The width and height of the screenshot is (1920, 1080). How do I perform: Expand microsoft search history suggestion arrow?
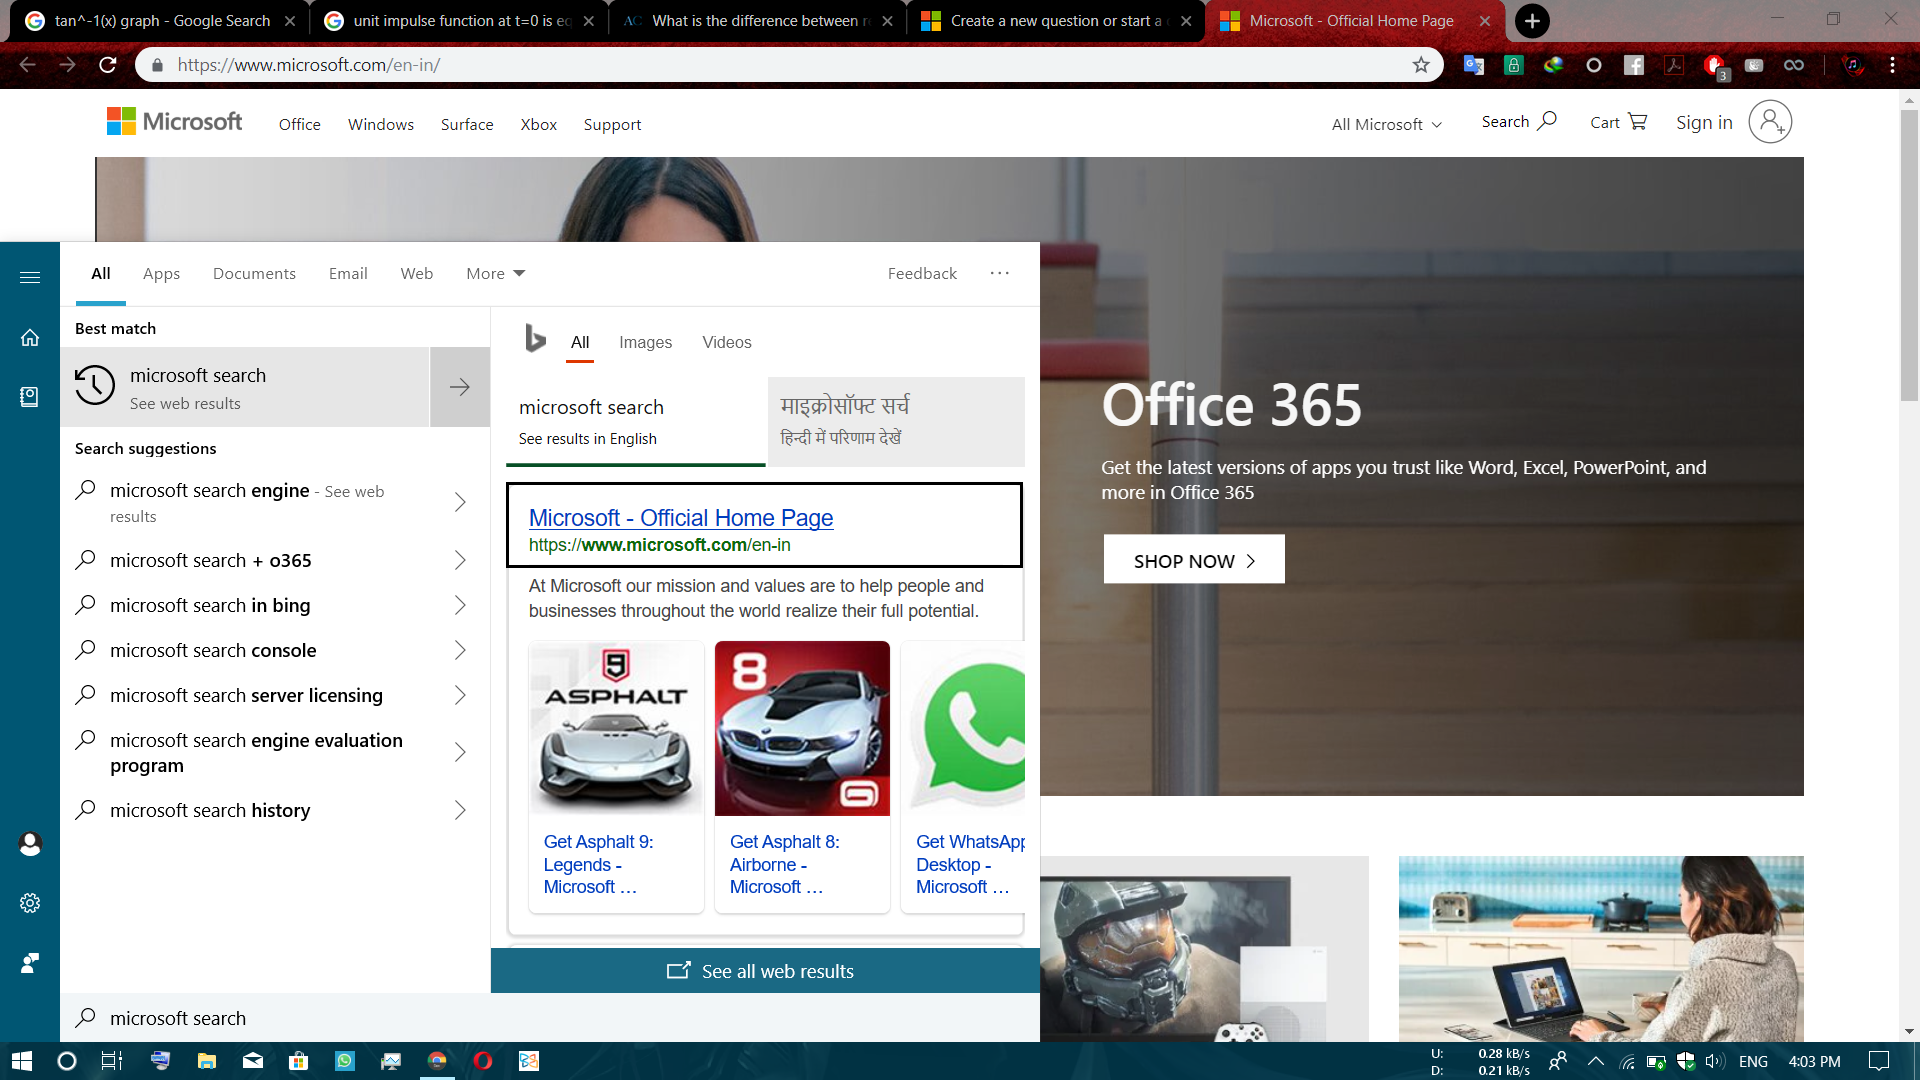pyautogui.click(x=460, y=810)
